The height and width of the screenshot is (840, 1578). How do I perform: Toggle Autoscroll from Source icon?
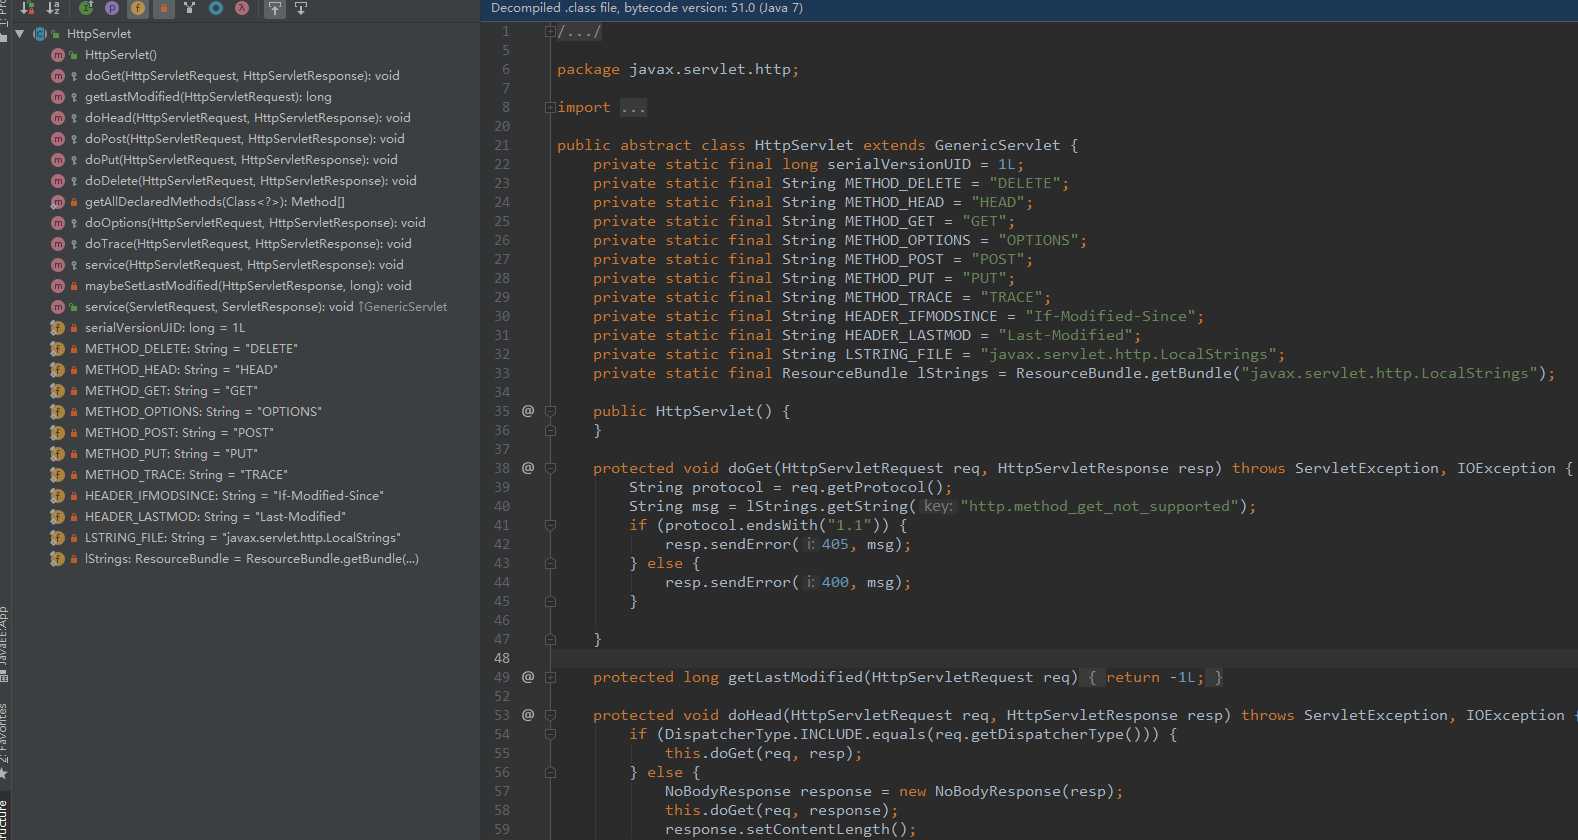(x=301, y=8)
